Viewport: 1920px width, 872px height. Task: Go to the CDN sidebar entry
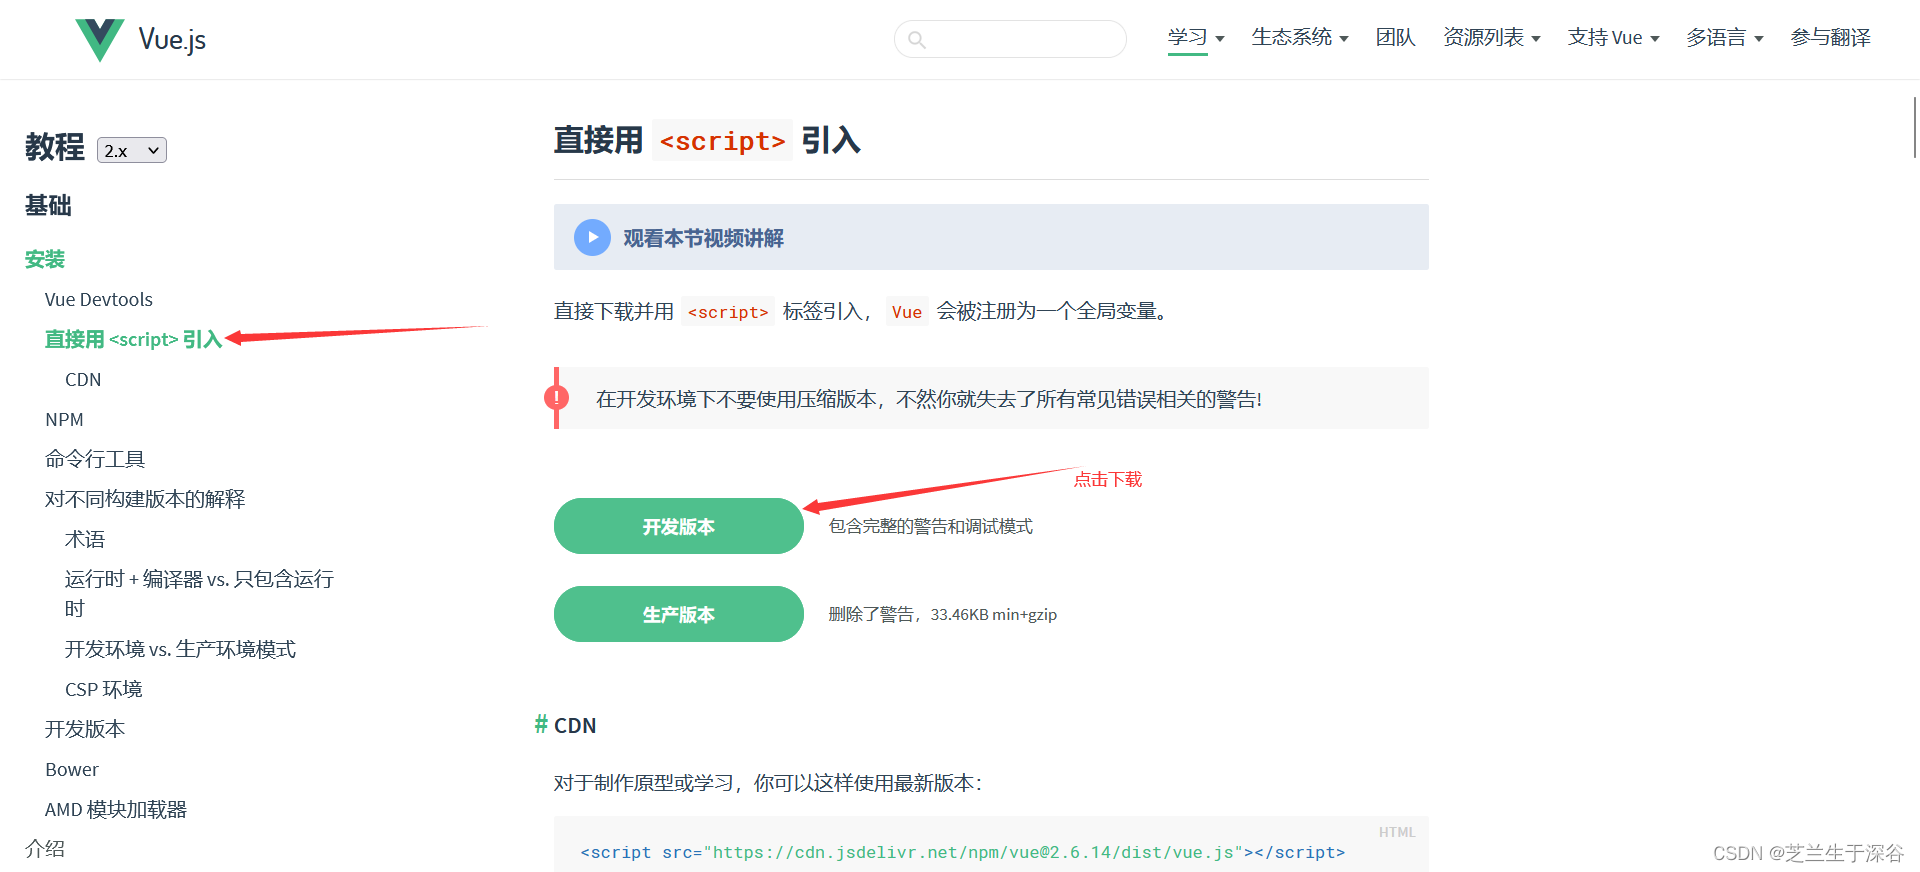tap(83, 379)
